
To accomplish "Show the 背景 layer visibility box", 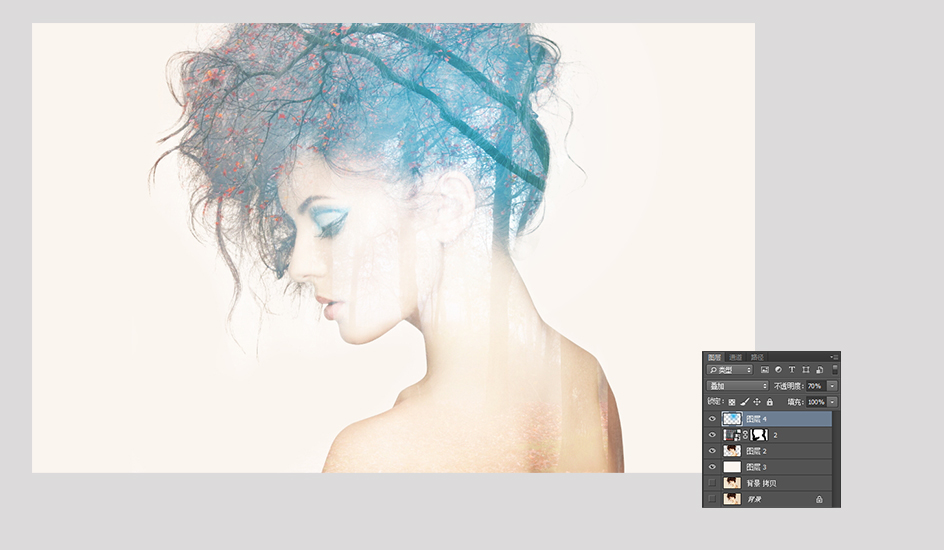I will (x=712, y=499).
